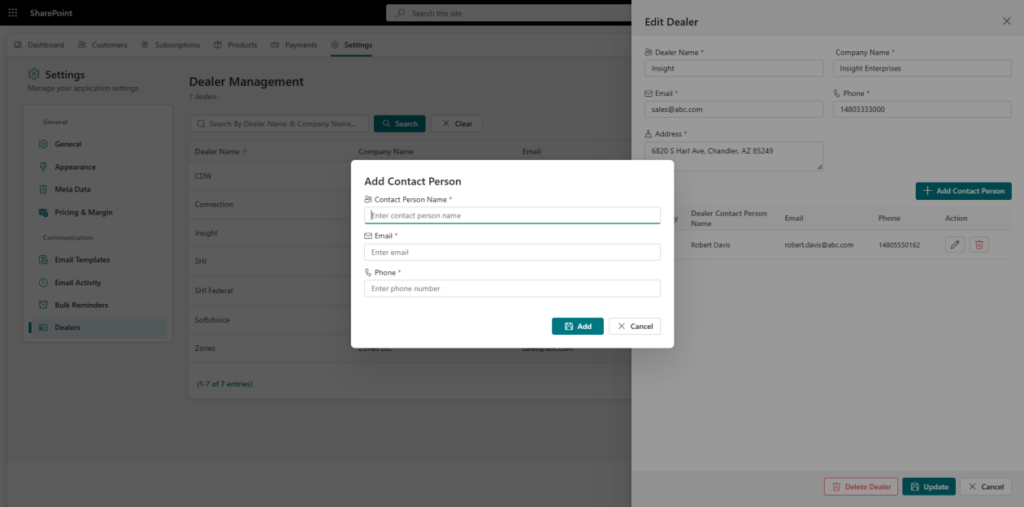The height and width of the screenshot is (507, 1024).
Task: Click the Meta Data sidebar icon
Action: [43, 189]
